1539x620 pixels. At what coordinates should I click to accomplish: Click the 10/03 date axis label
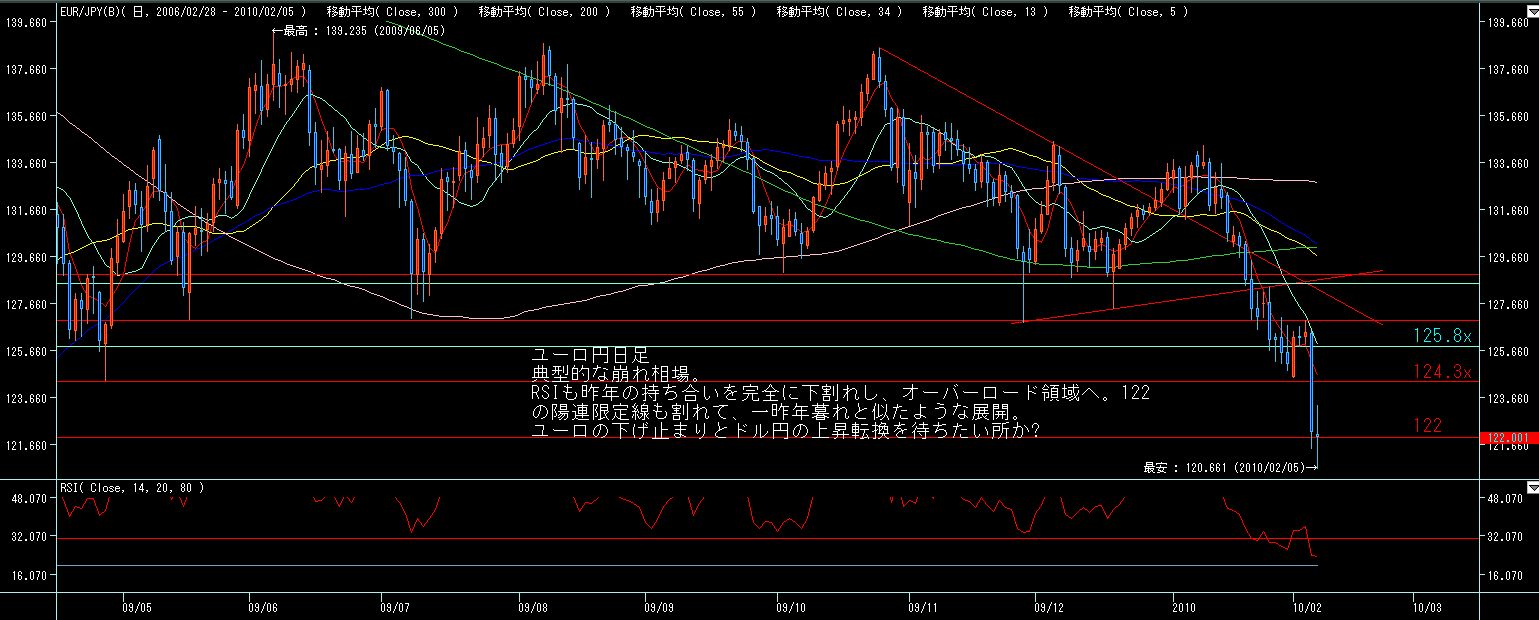[1427, 606]
